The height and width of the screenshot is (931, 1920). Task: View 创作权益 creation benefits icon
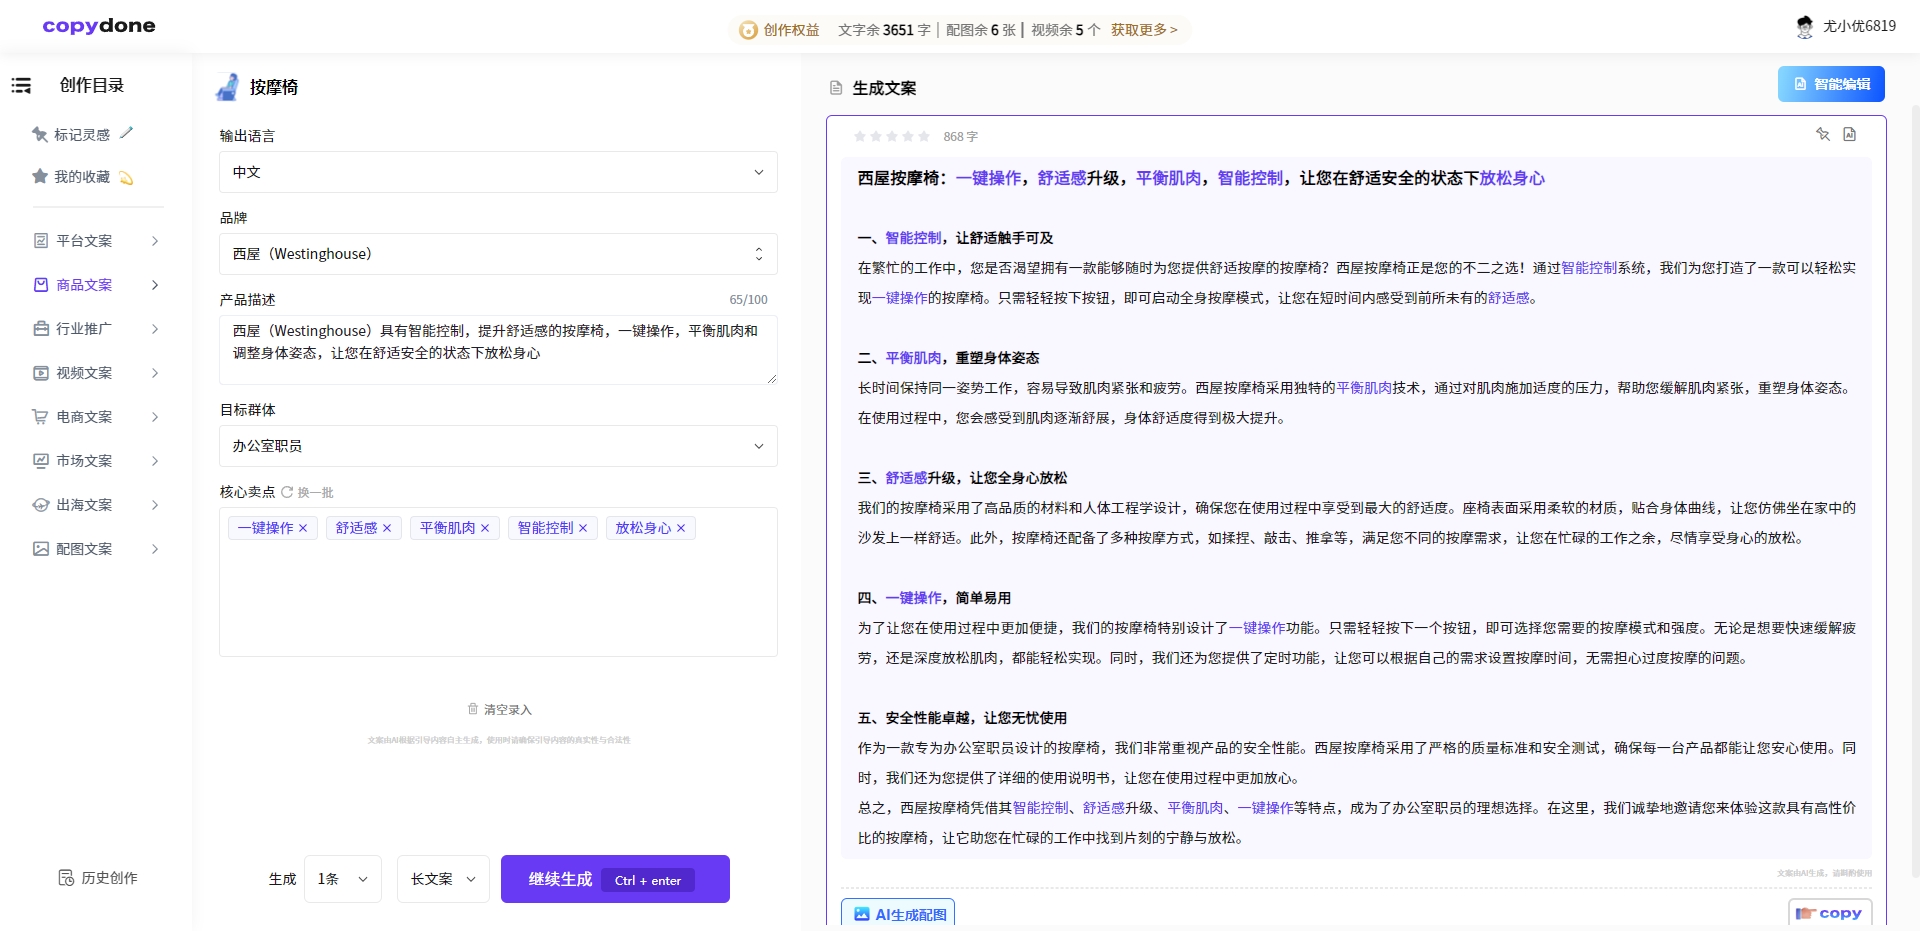[750, 29]
